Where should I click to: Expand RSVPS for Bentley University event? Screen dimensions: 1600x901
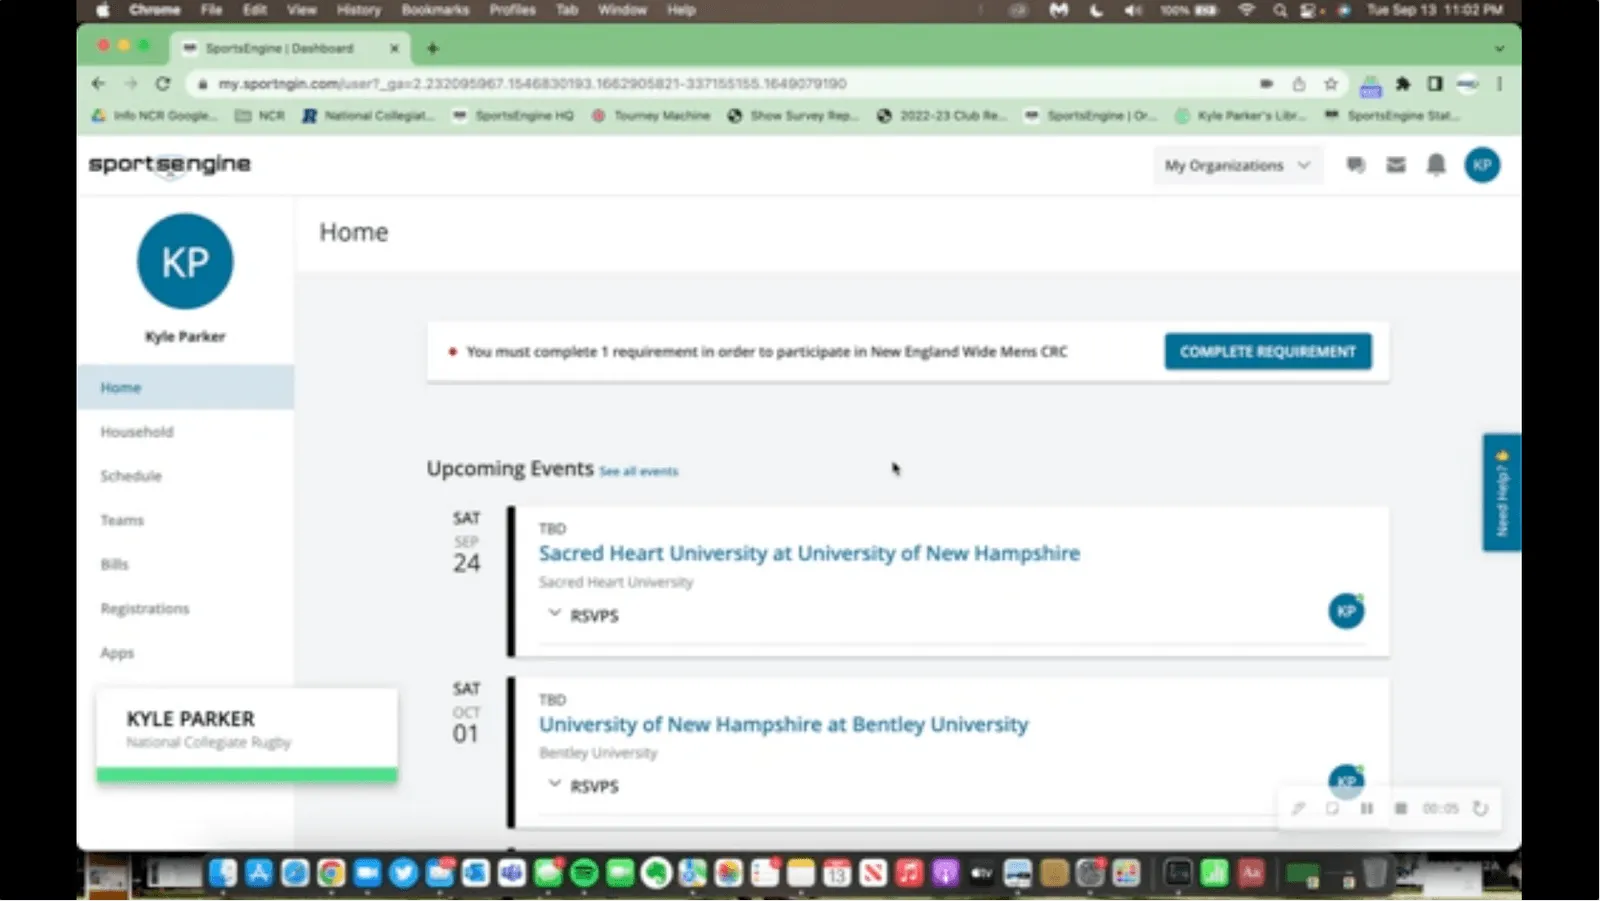584,787
